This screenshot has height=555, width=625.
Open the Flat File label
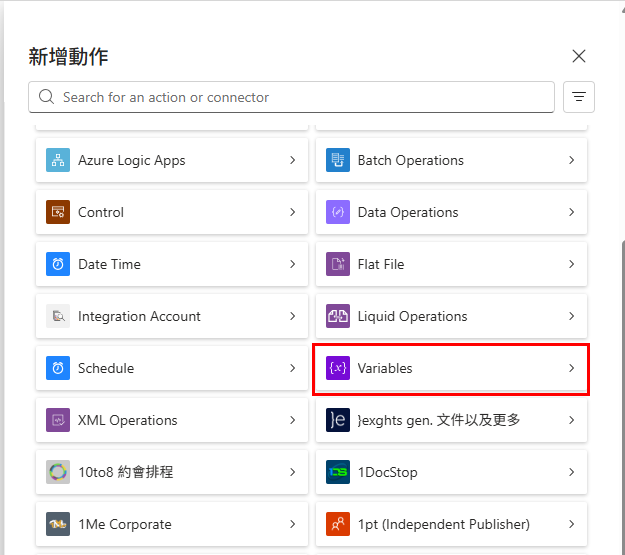coord(381,264)
